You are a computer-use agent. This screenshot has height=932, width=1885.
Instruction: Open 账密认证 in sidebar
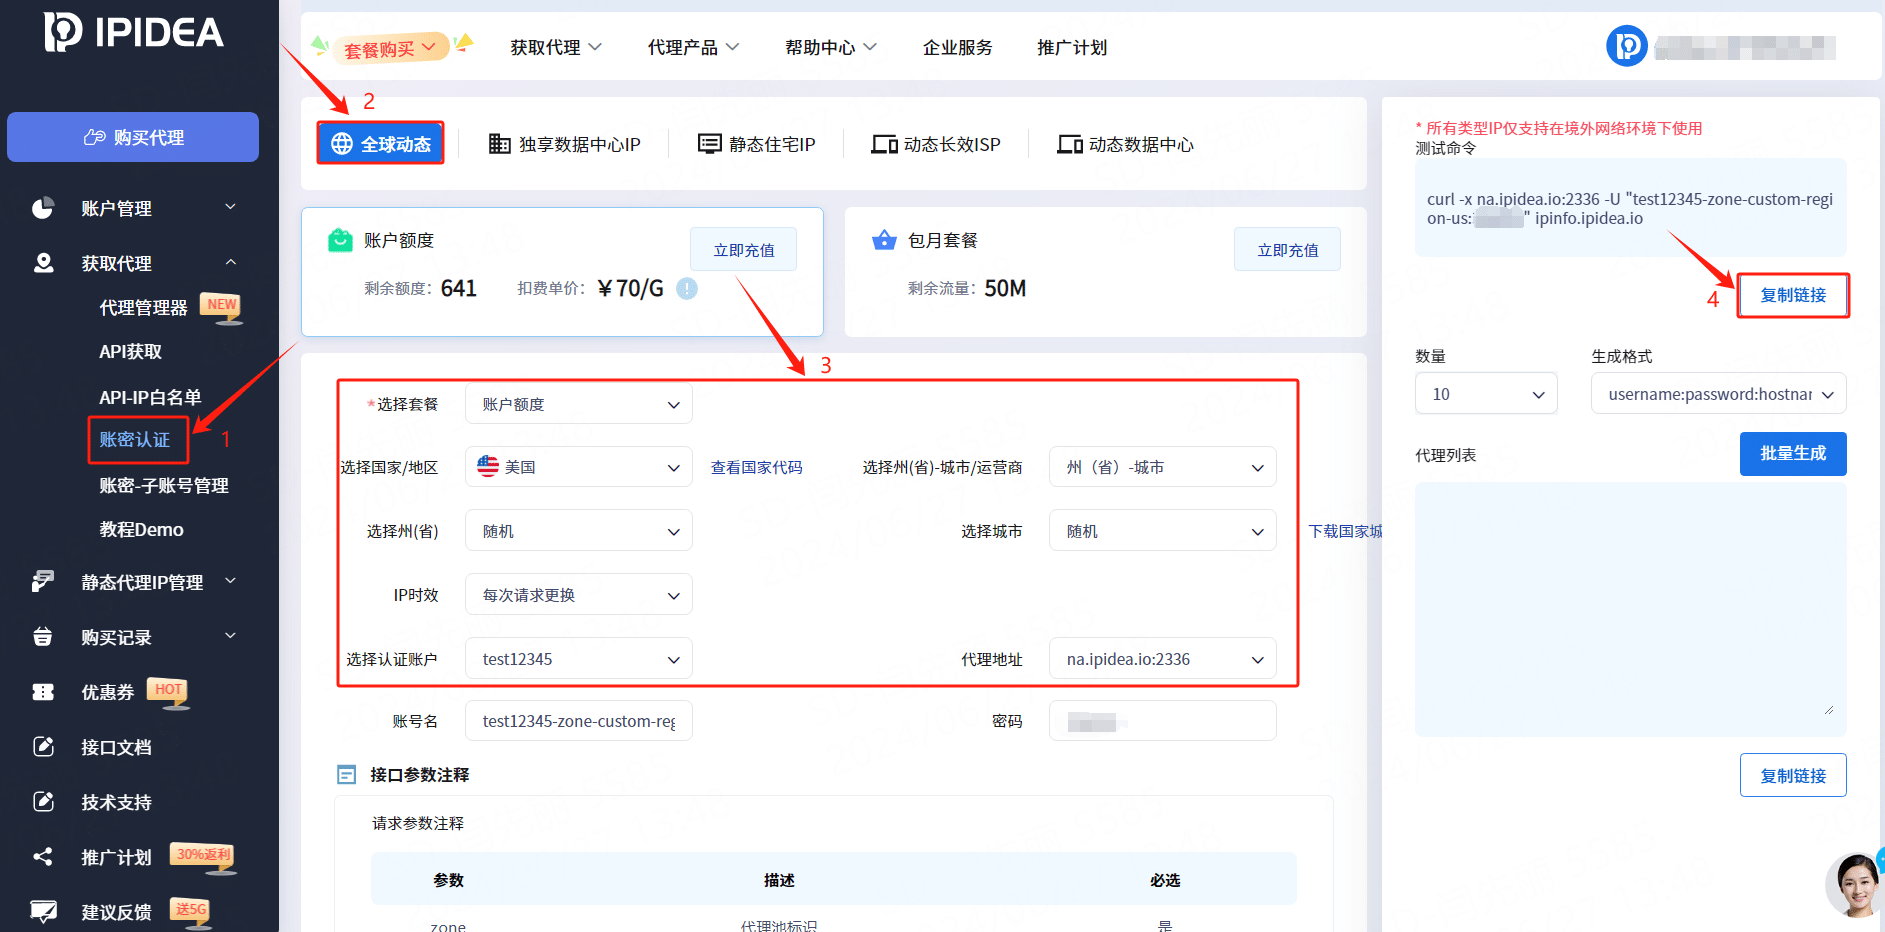(x=135, y=440)
